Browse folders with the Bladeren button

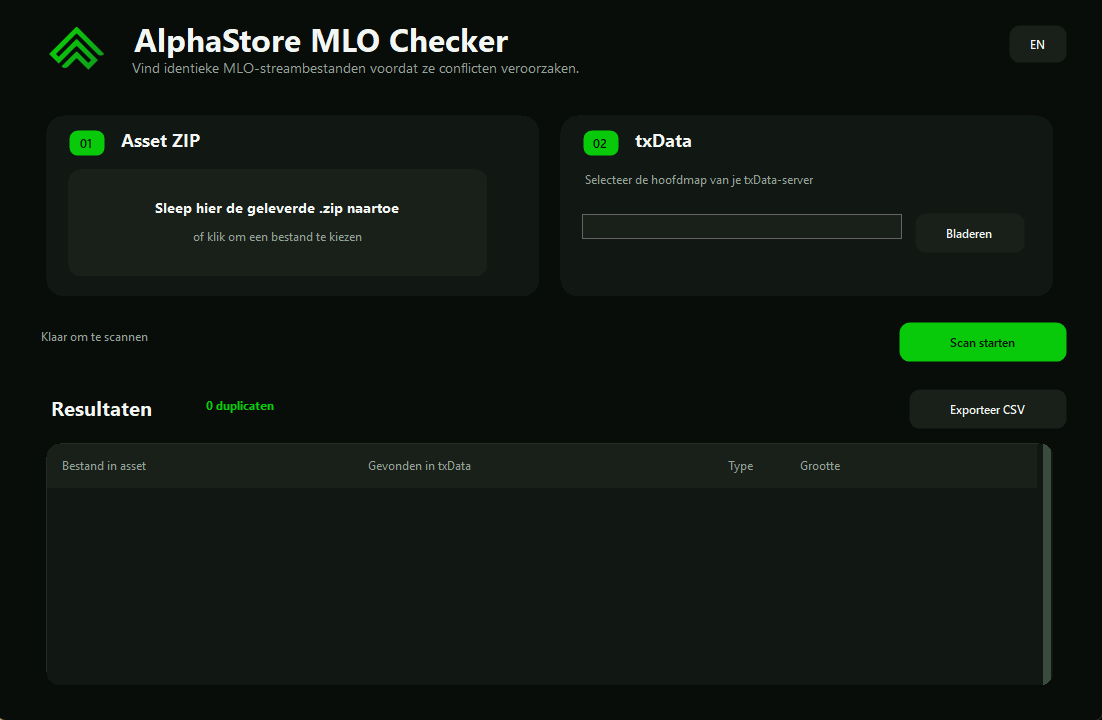click(969, 233)
